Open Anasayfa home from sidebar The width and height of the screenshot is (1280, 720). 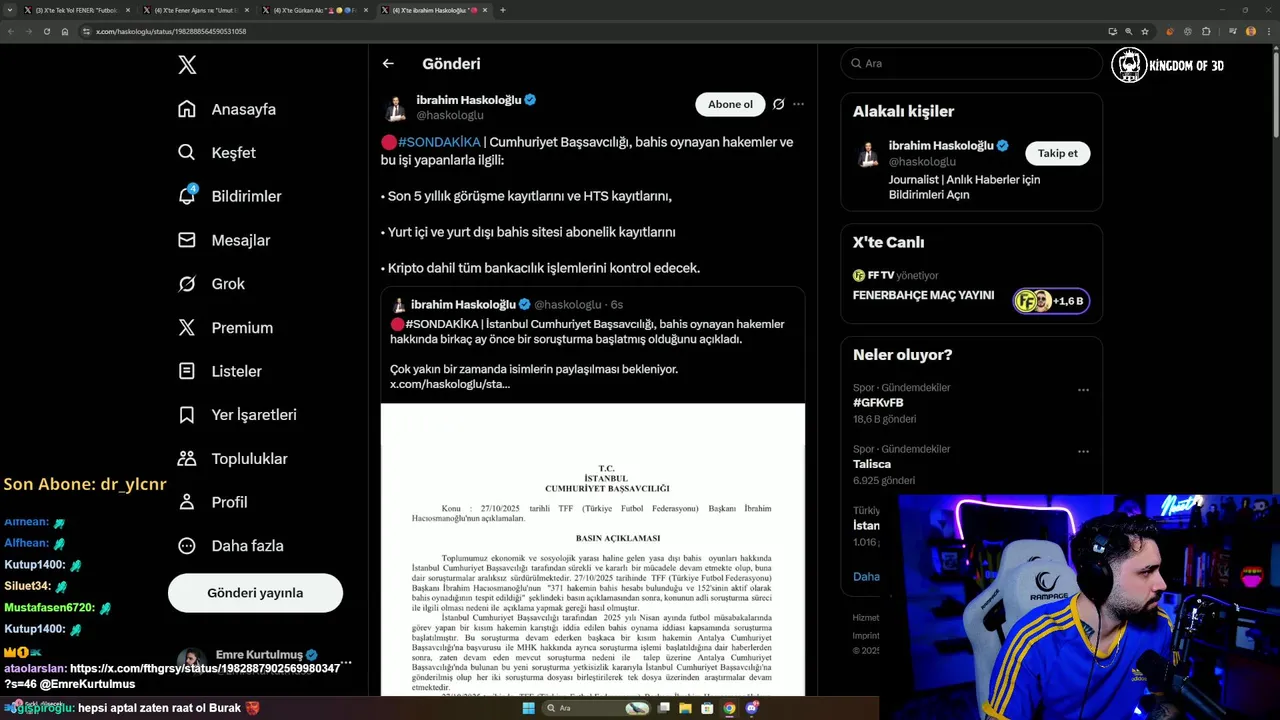tap(227, 109)
